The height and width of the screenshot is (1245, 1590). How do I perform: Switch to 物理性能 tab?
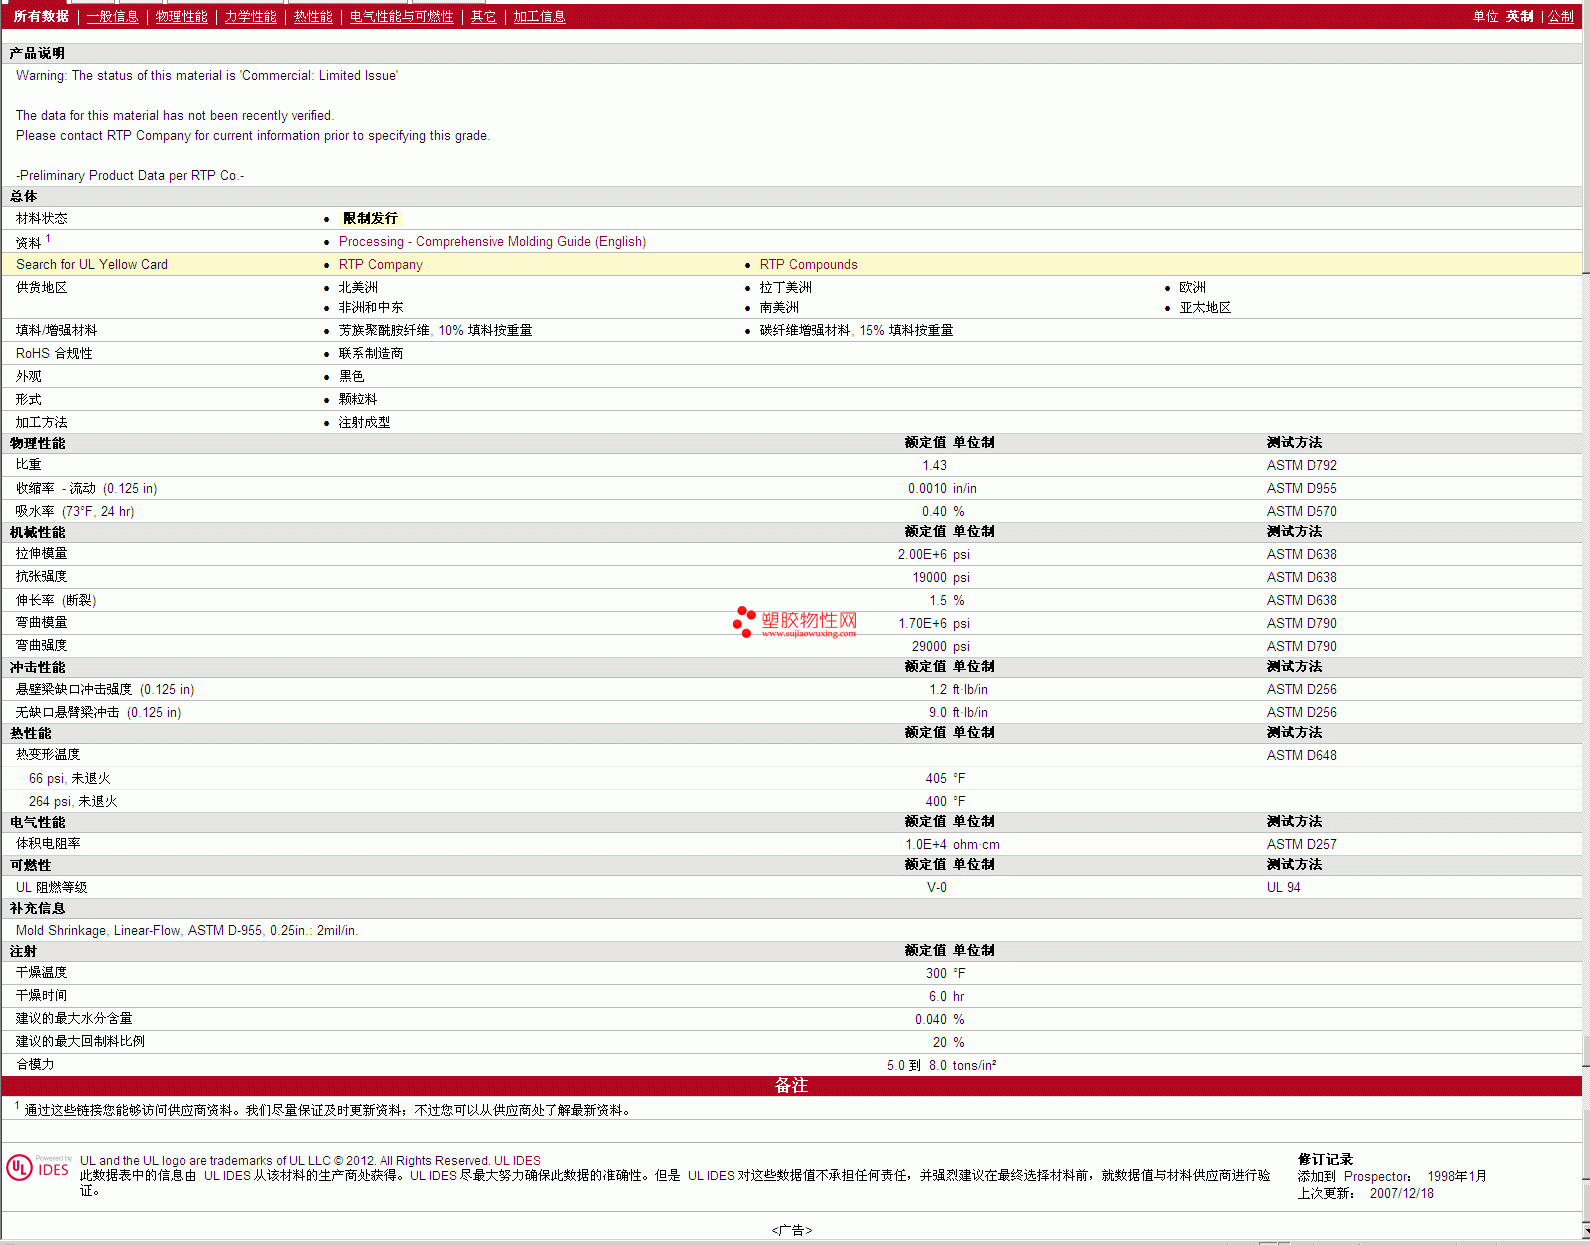181,17
